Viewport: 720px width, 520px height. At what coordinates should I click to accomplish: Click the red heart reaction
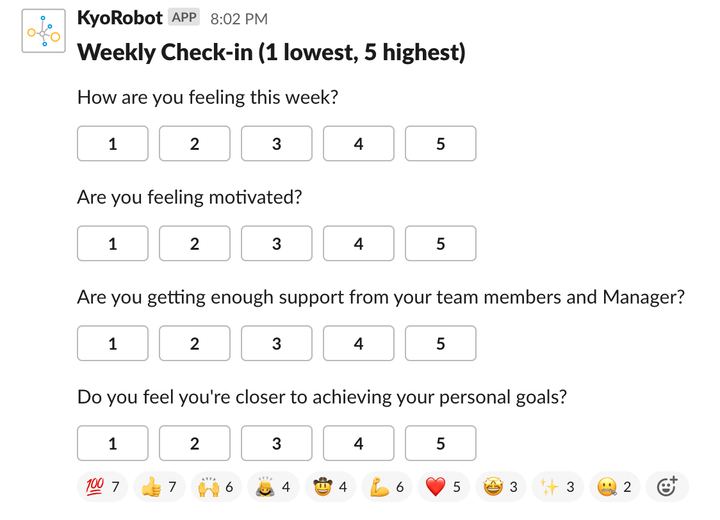pyautogui.click(x=443, y=487)
